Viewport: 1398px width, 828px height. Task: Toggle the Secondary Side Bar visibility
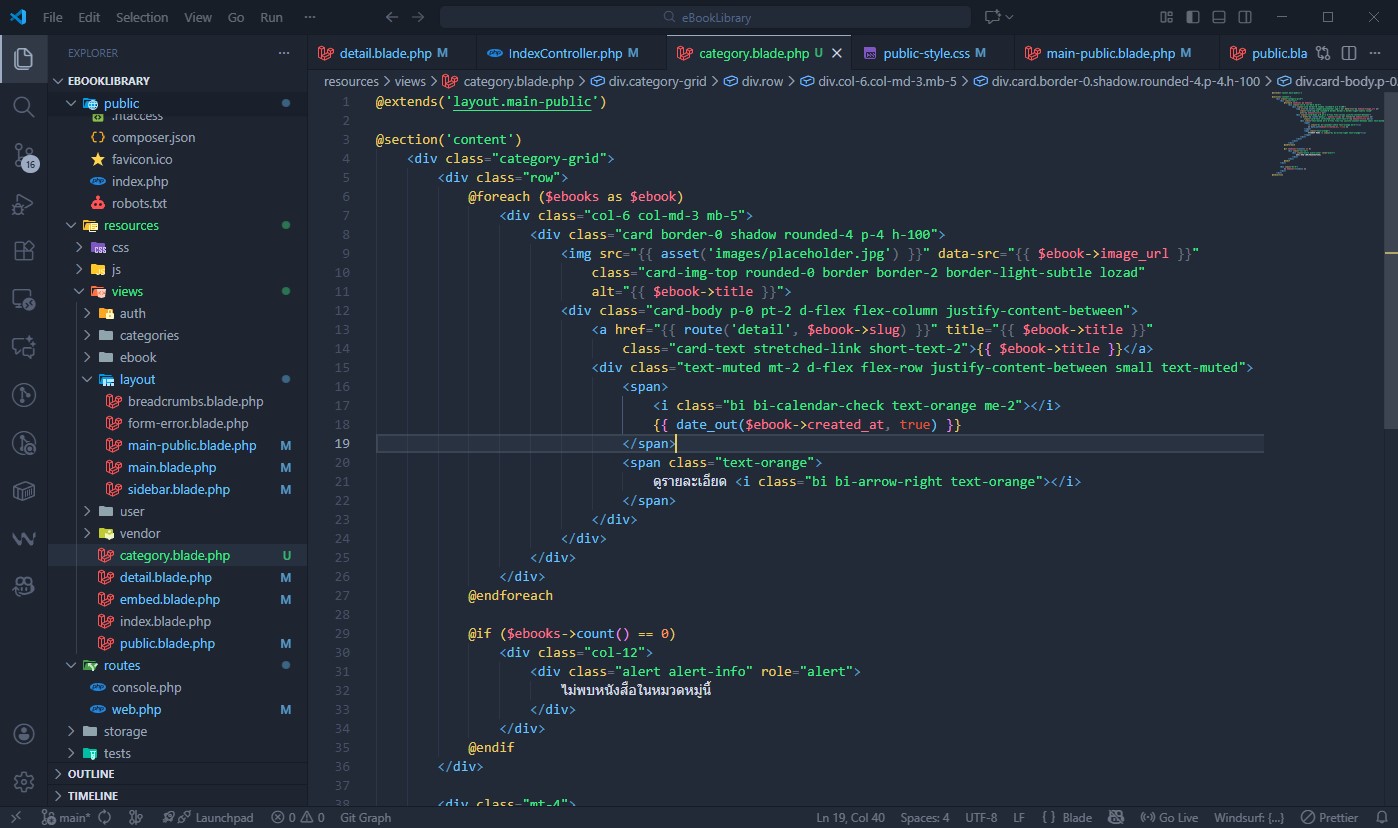(1245, 17)
